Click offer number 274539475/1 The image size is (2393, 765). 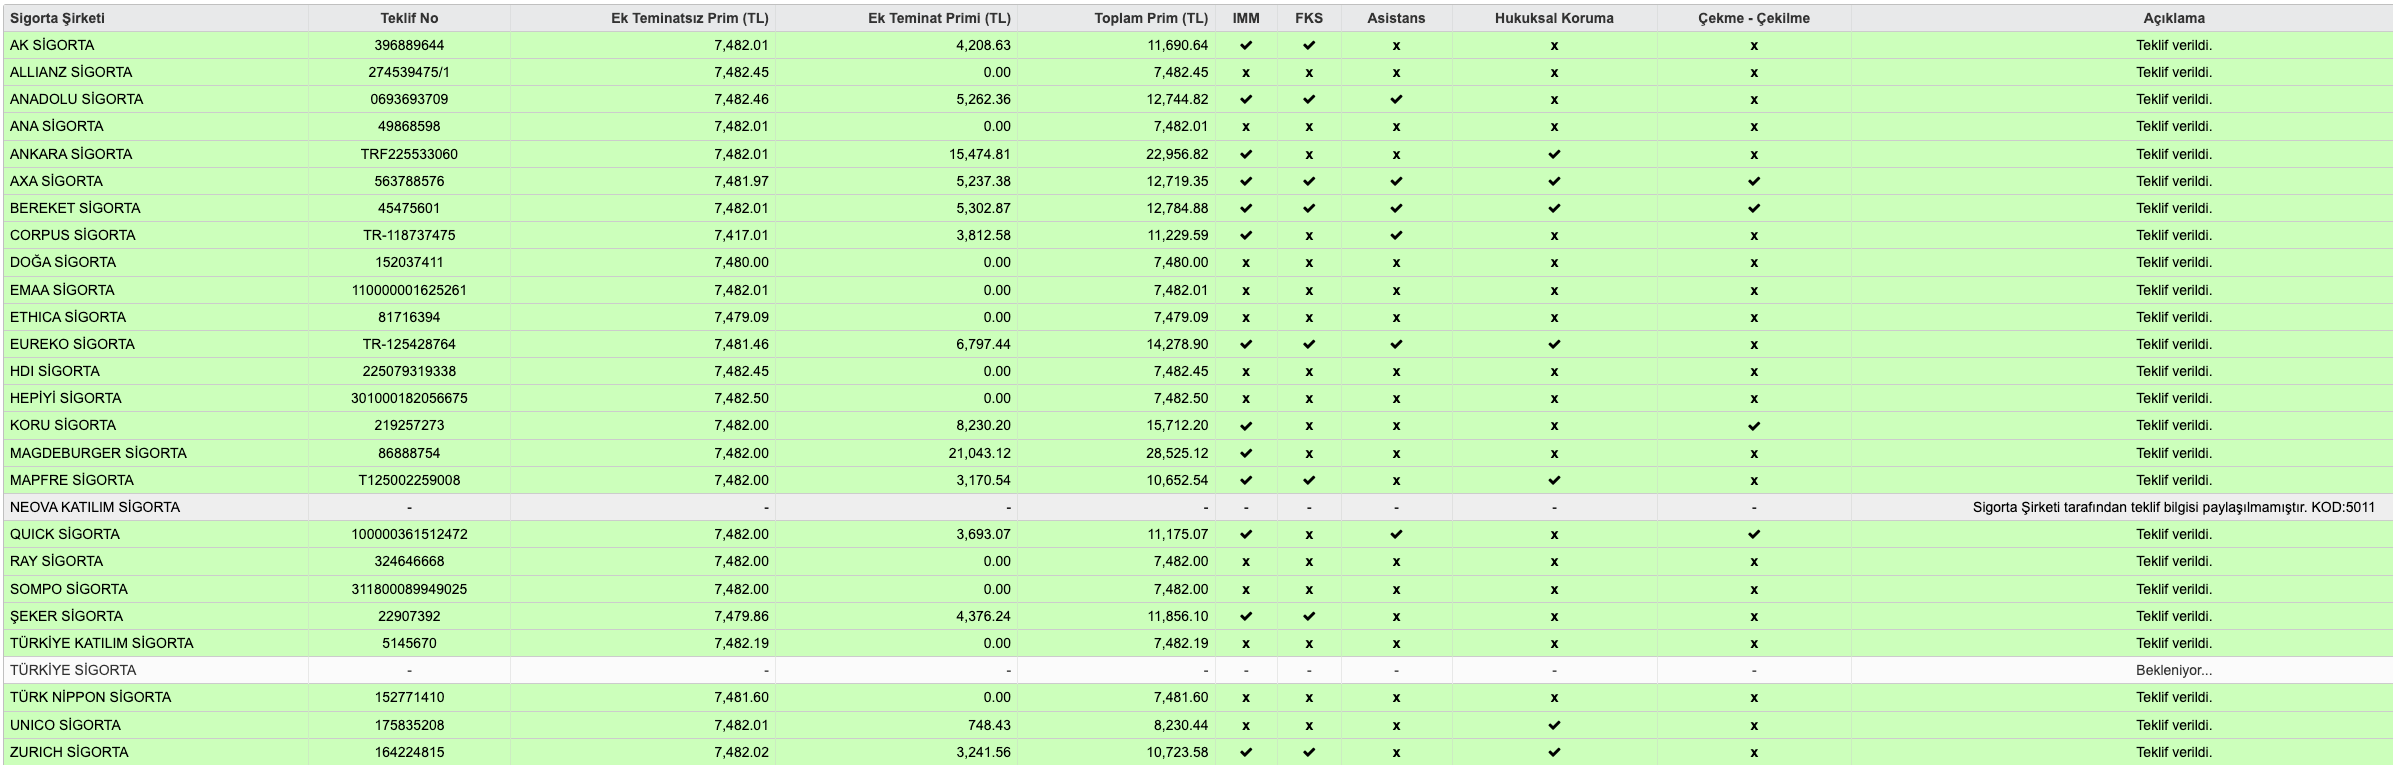(x=409, y=72)
